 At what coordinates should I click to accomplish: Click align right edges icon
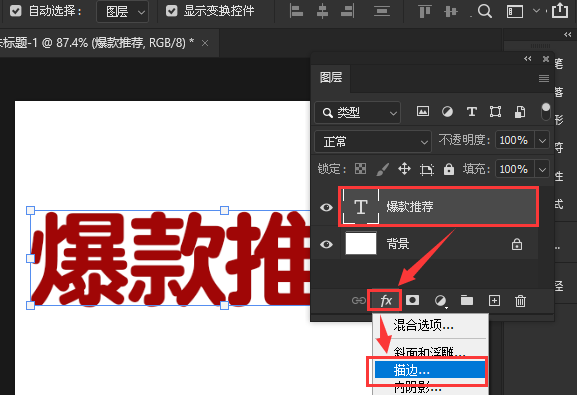tap(348, 11)
